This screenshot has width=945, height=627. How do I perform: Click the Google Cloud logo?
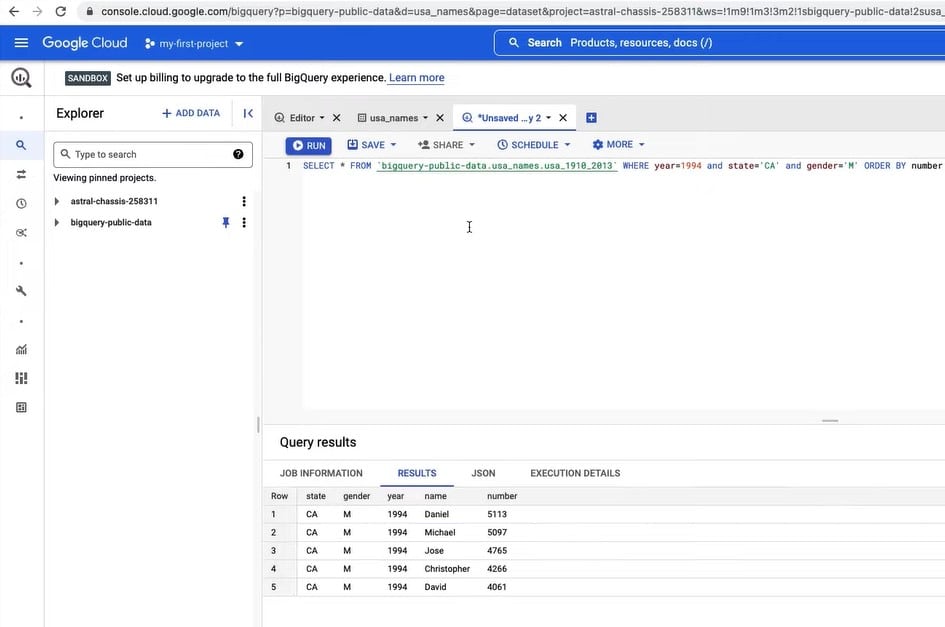point(84,43)
